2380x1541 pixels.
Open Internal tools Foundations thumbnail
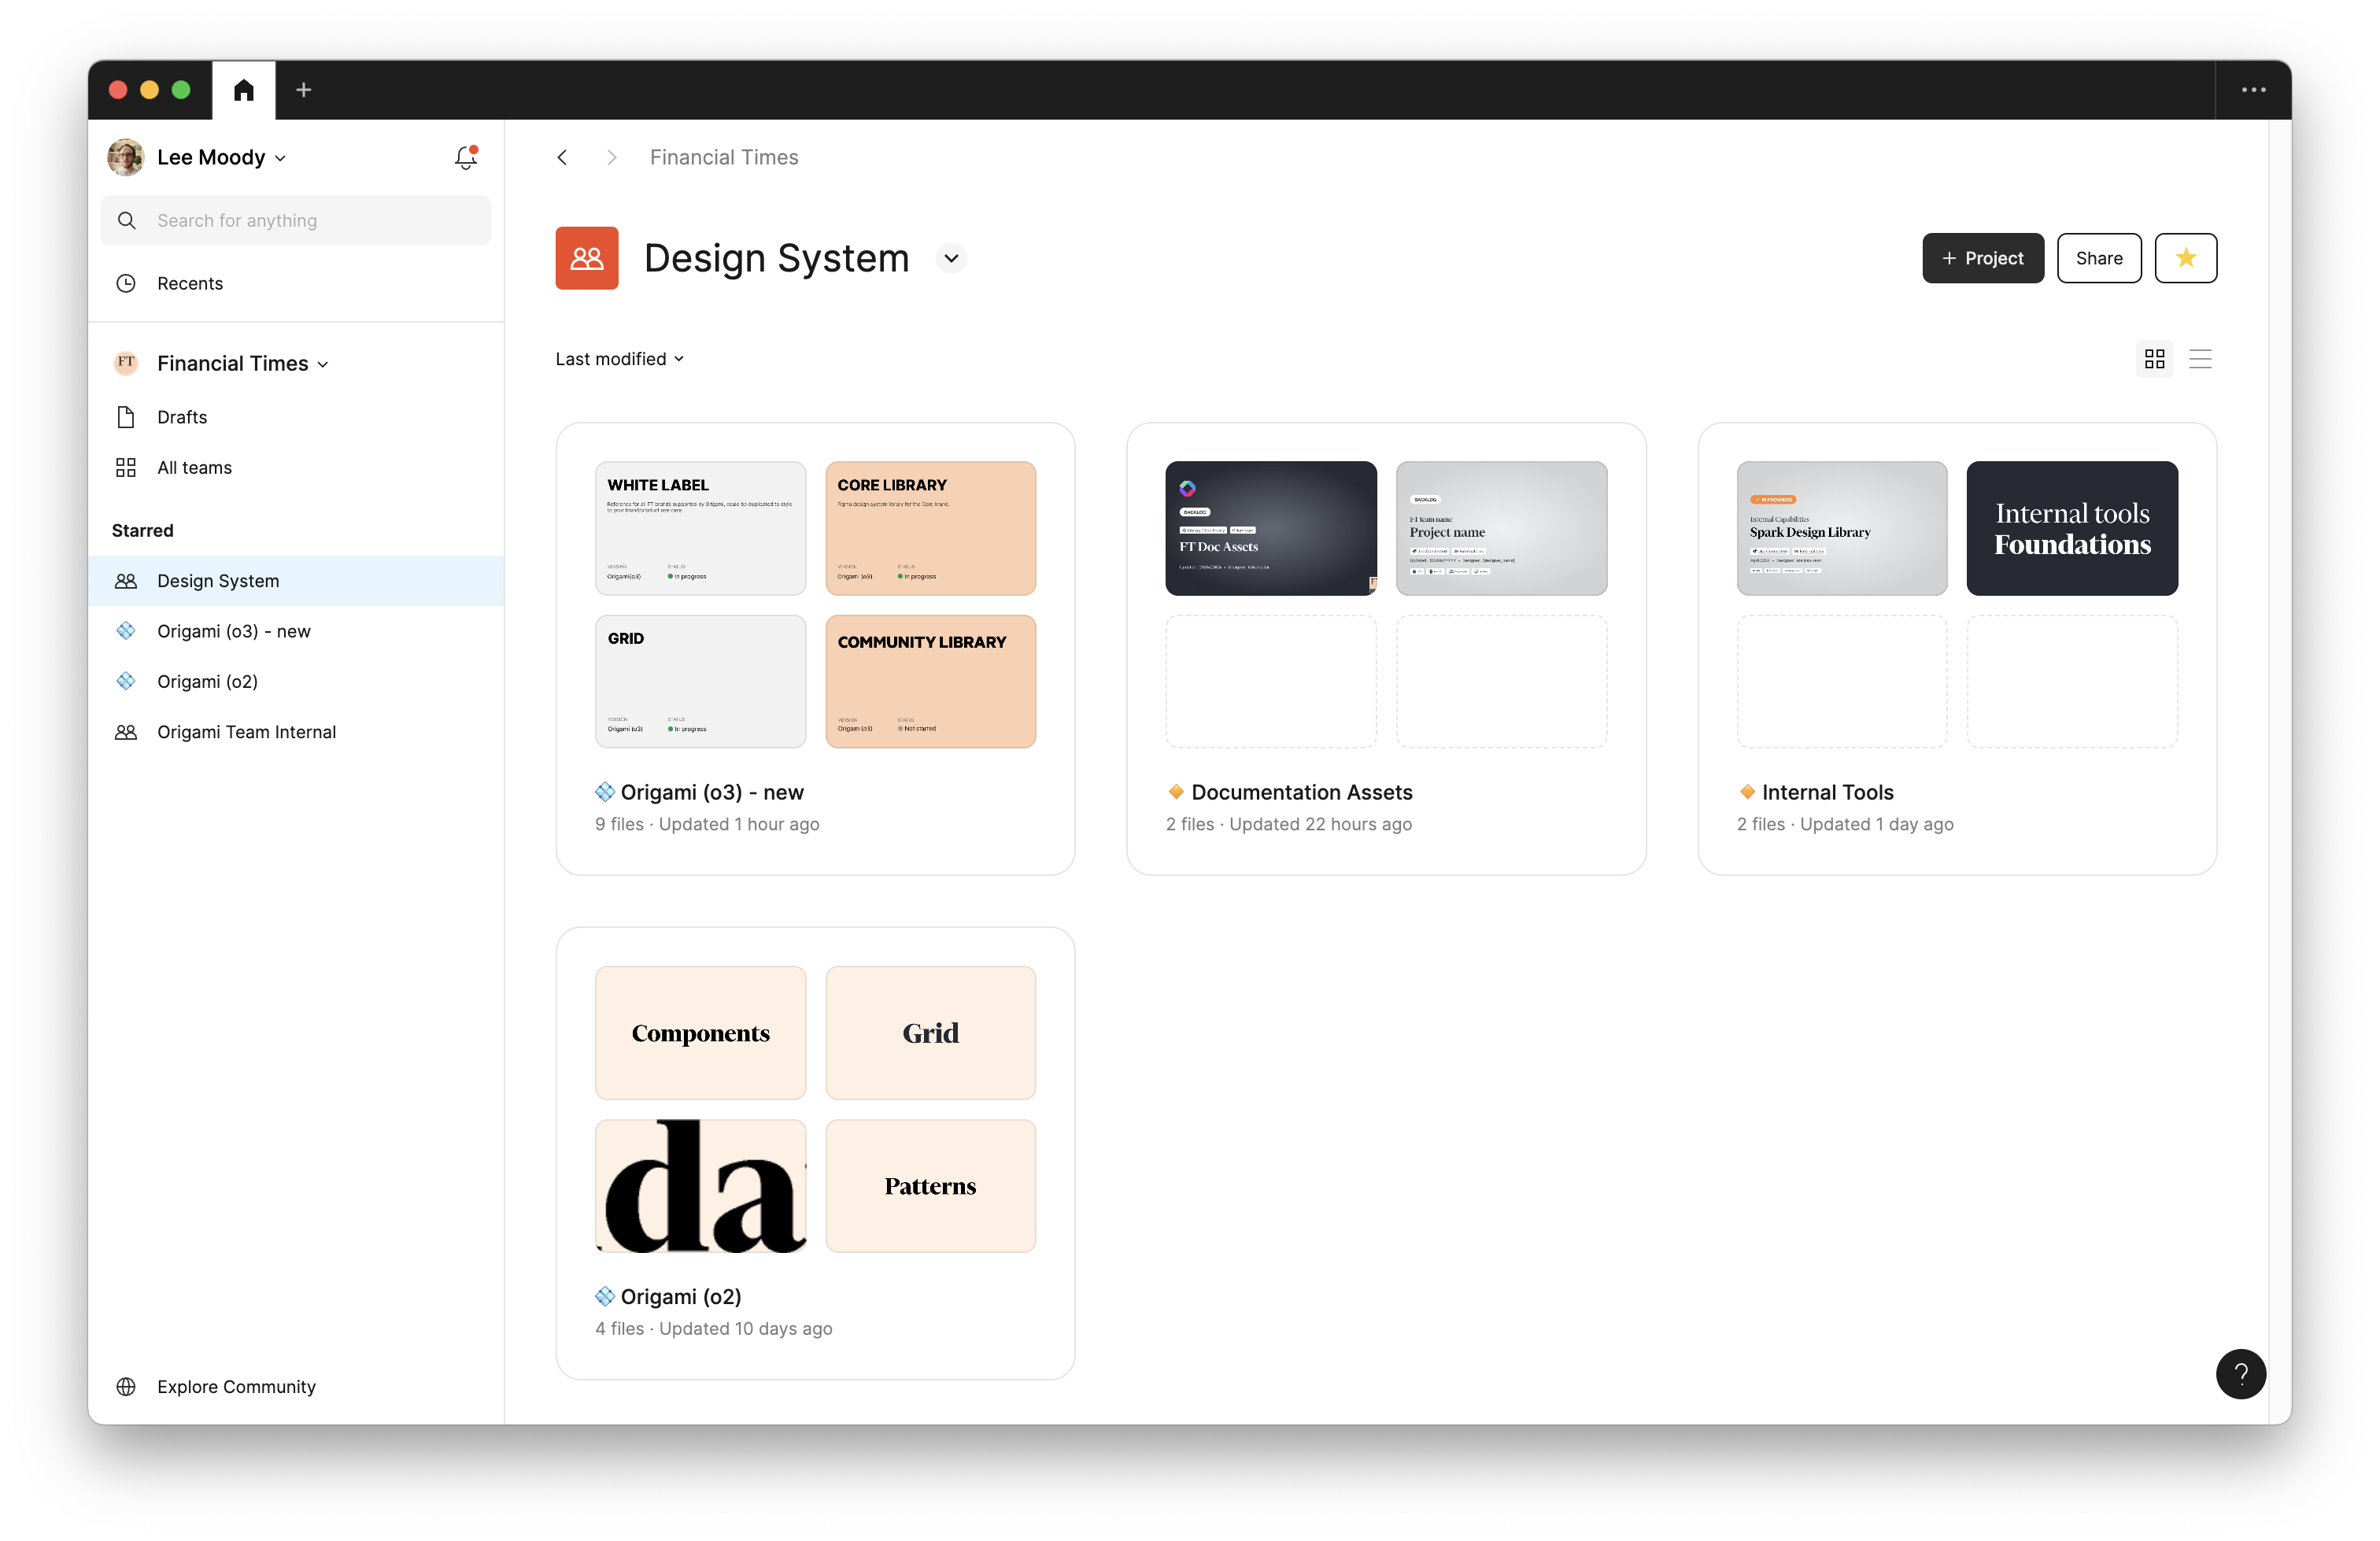2072,528
